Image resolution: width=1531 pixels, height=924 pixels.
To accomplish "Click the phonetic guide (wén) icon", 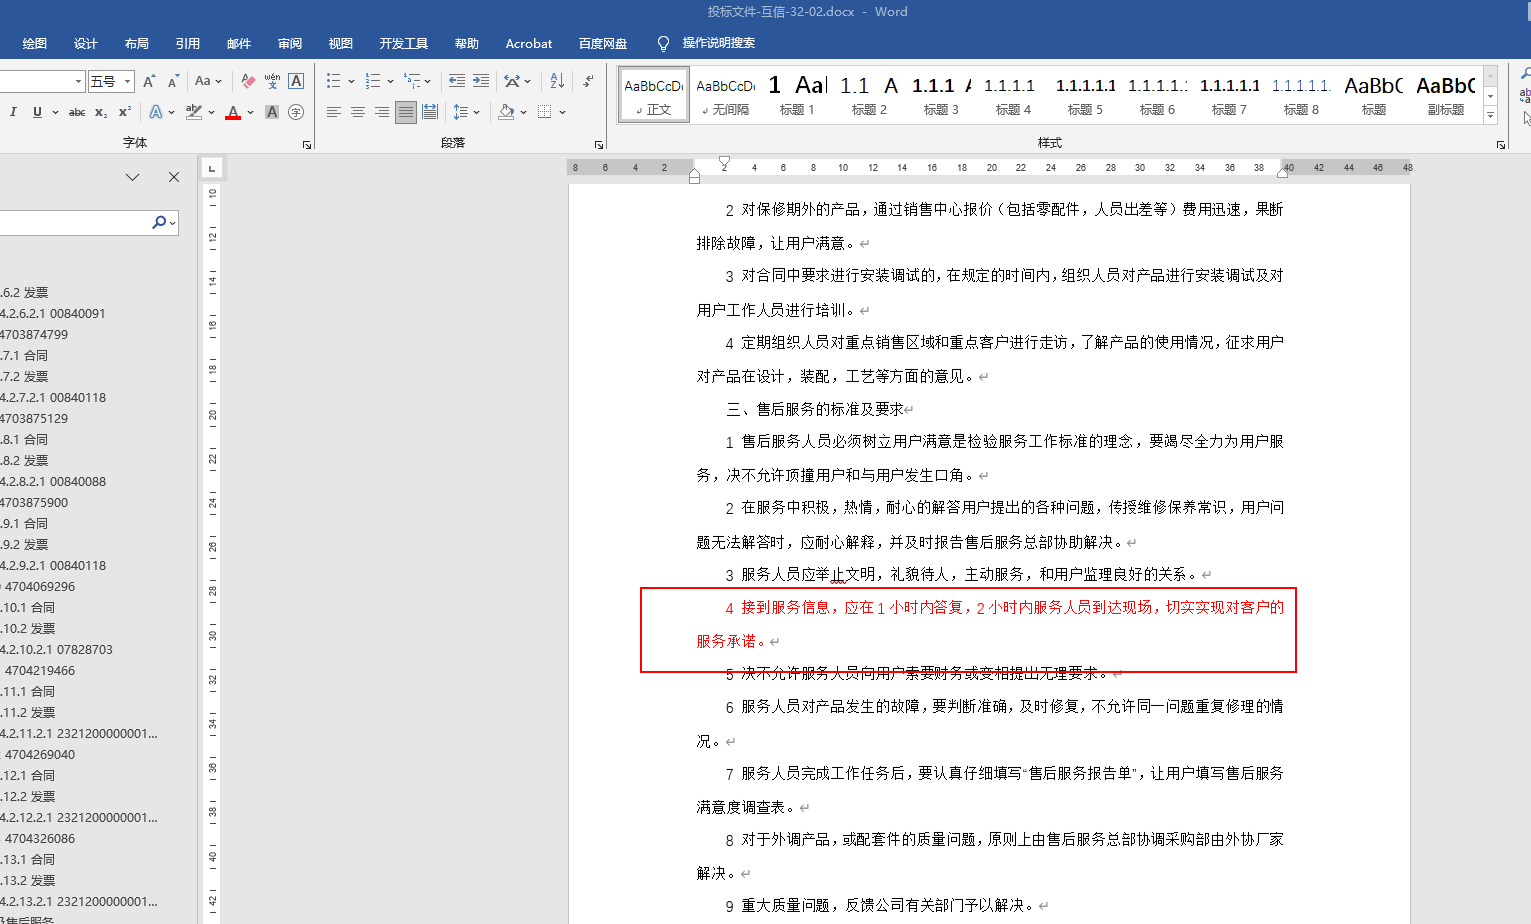I will click(x=272, y=81).
